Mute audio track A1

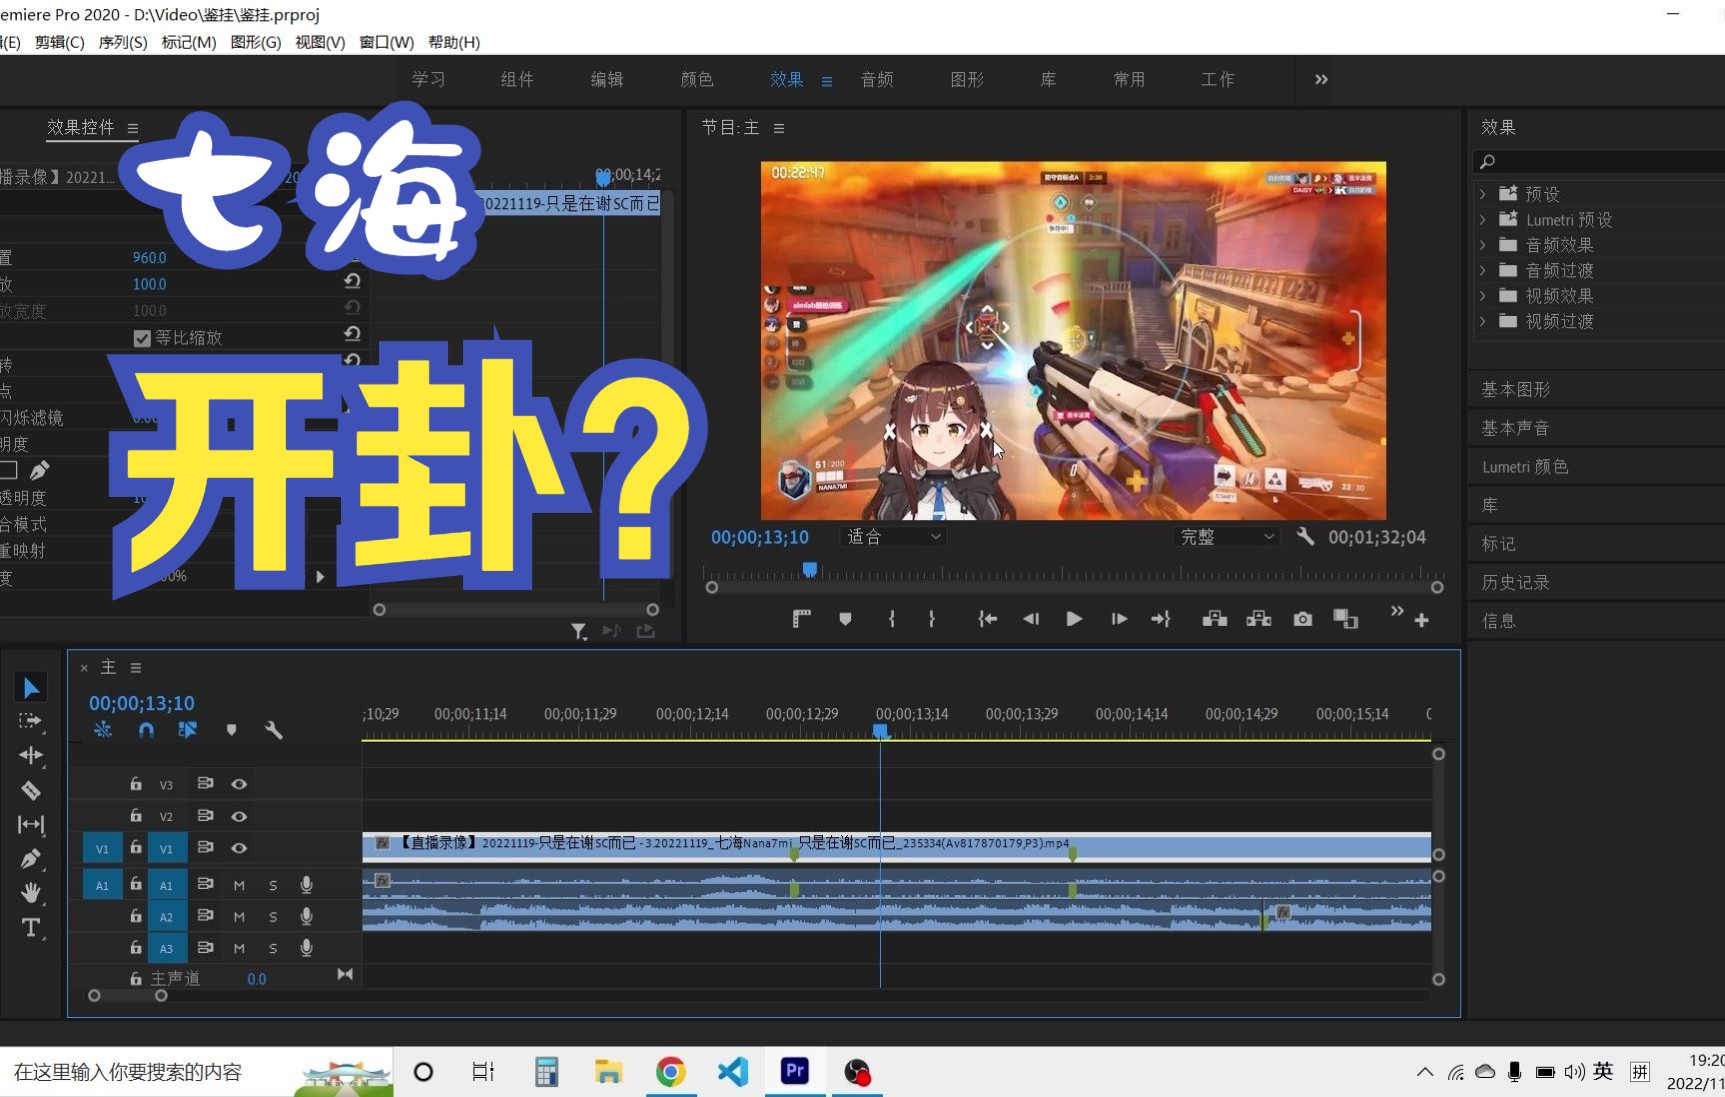[239, 885]
